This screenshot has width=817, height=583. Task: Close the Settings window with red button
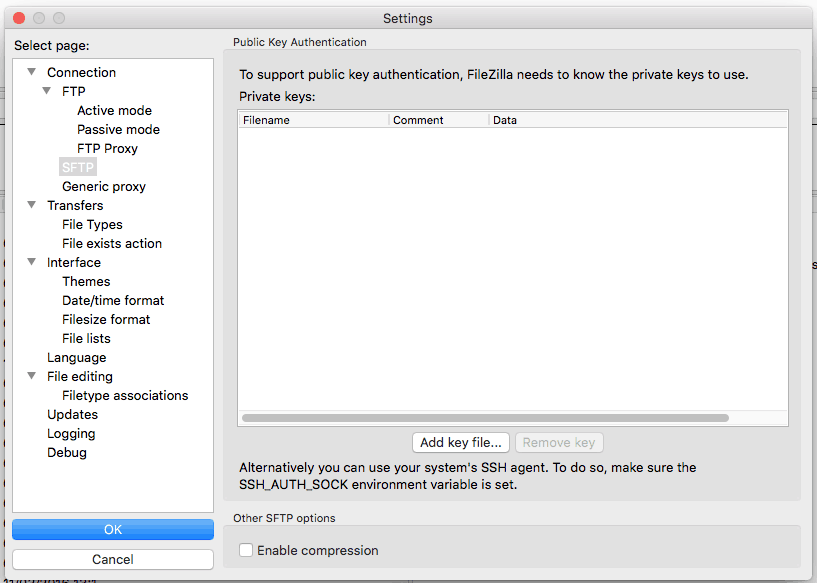point(19,18)
